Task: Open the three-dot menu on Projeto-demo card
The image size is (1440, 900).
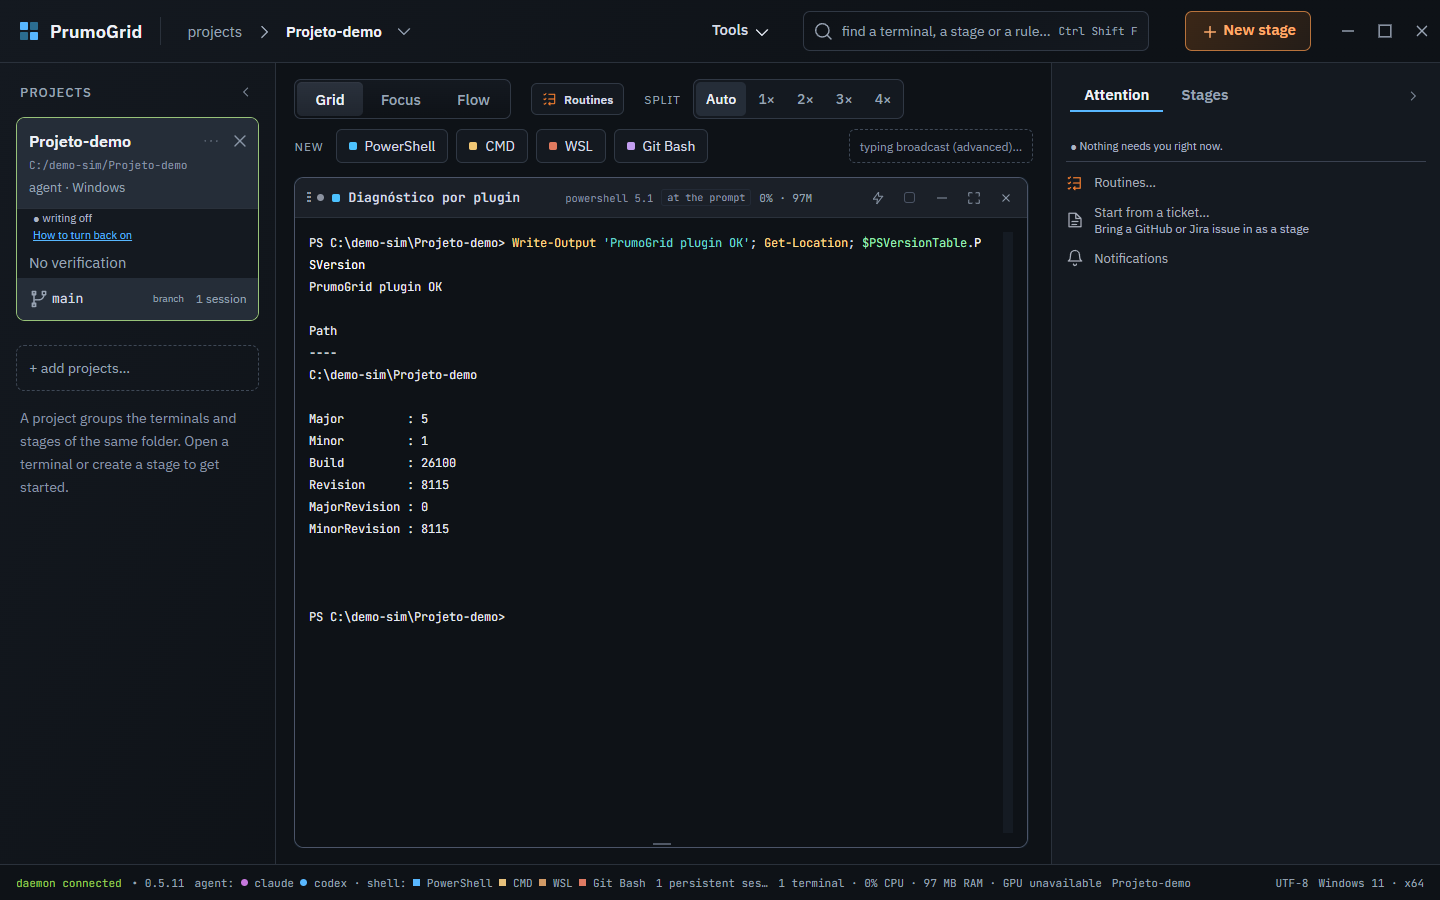Action: pos(211,141)
